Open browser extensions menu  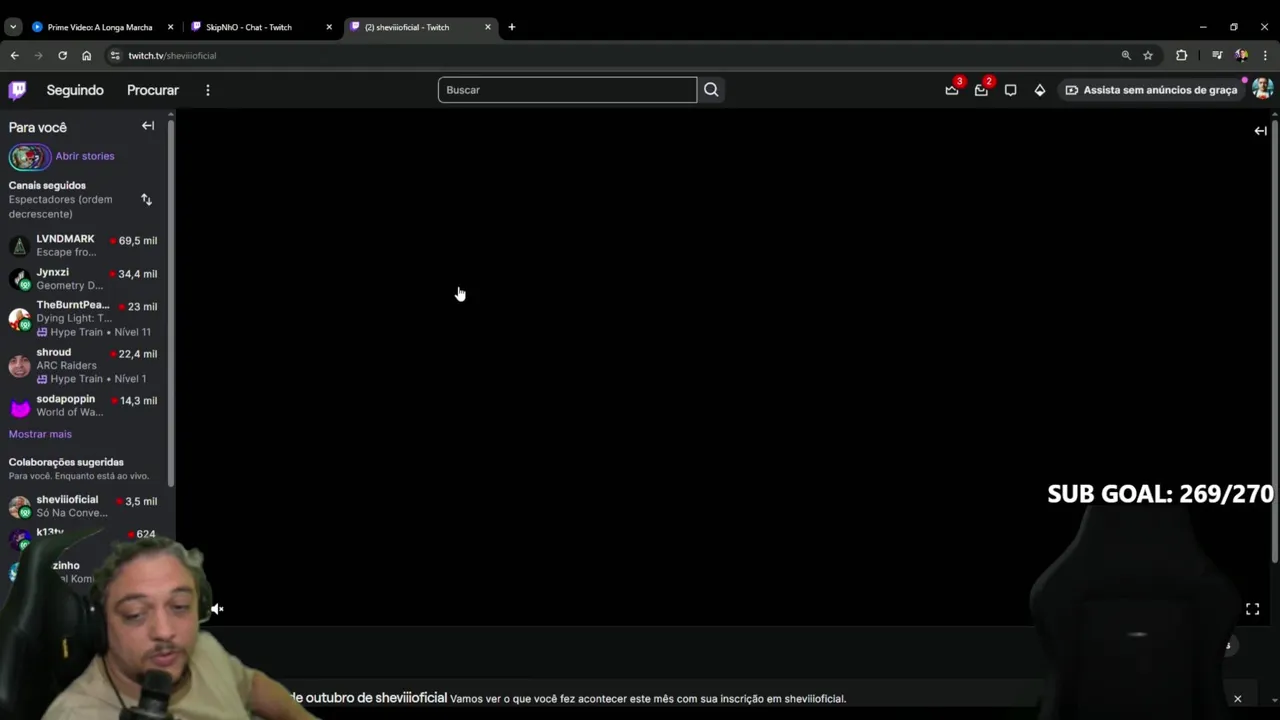pyautogui.click(x=1181, y=56)
